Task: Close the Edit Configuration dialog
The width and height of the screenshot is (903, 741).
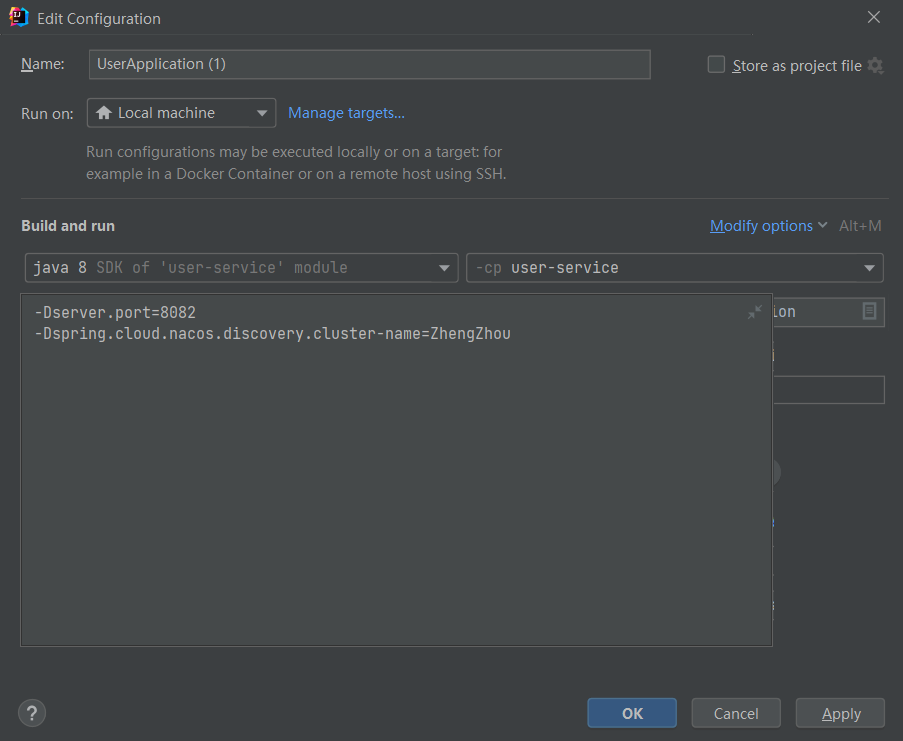Action: tap(874, 17)
